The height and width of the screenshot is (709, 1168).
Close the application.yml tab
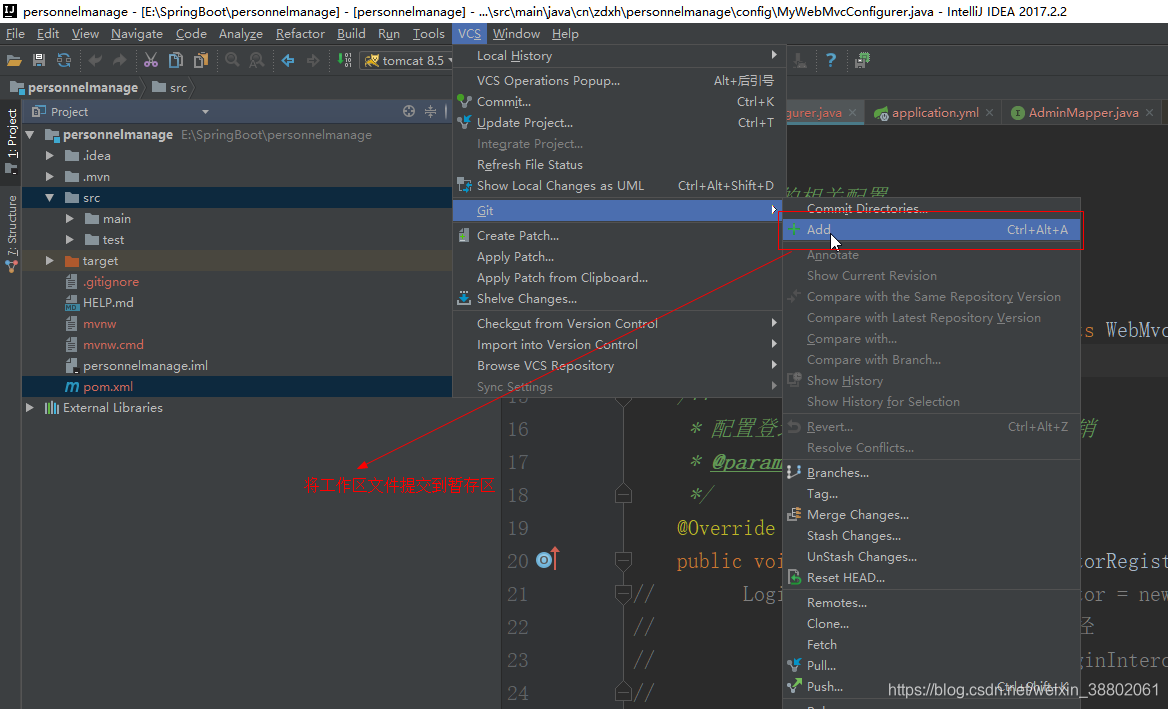989,112
